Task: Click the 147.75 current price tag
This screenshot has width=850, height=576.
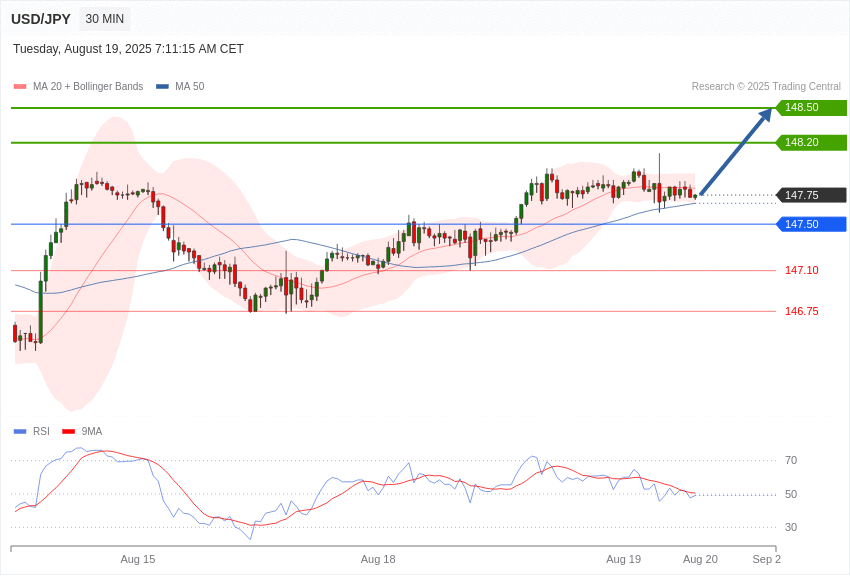Action: [x=812, y=195]
